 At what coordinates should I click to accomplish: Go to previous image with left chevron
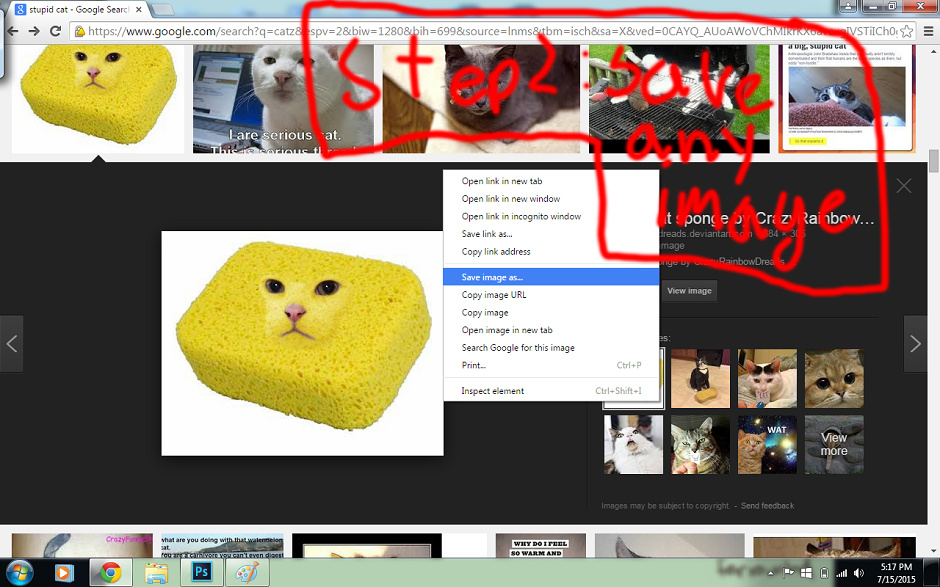[12, 344]
